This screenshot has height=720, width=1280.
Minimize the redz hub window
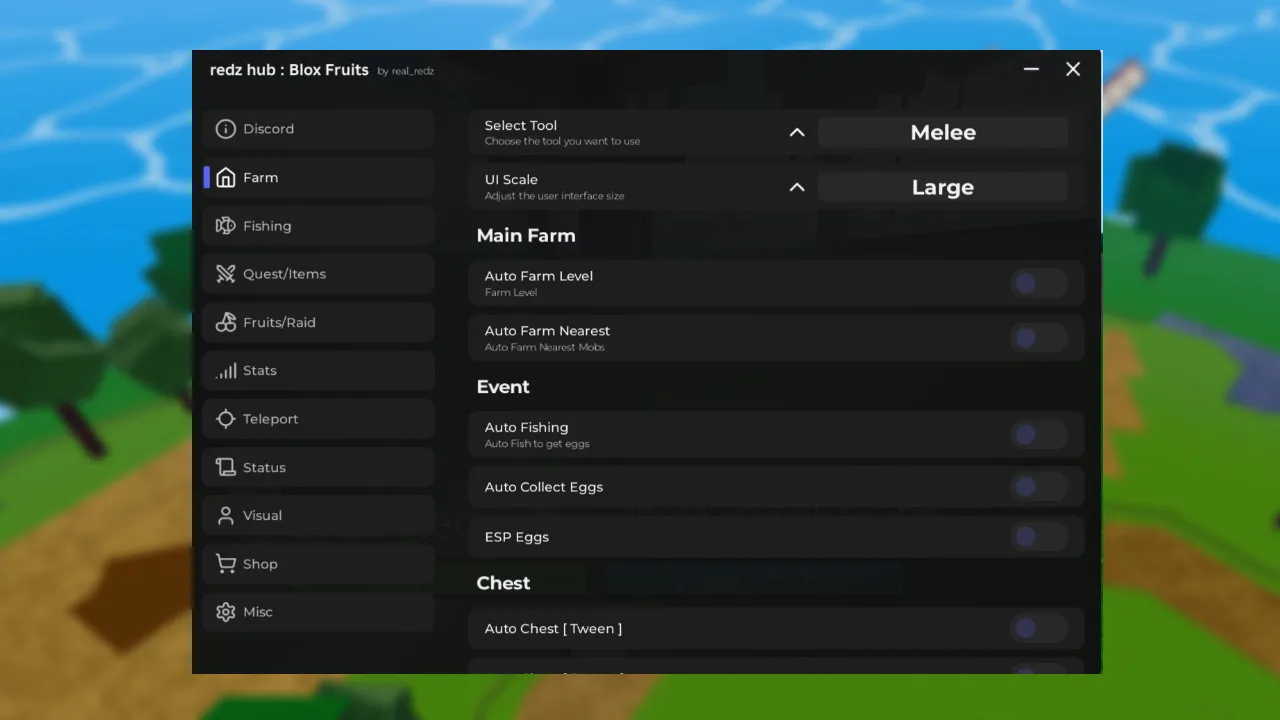[x=1031, y=69]
